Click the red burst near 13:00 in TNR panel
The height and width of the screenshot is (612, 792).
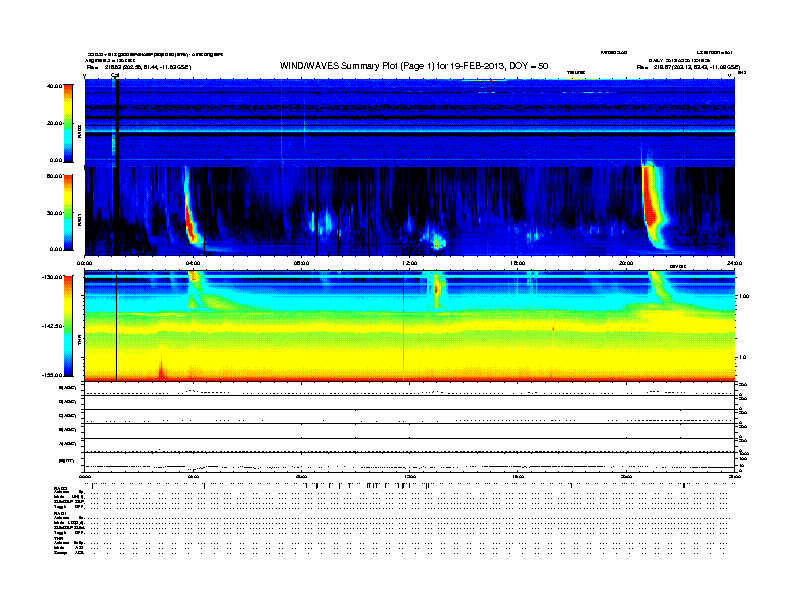point(436,289)
